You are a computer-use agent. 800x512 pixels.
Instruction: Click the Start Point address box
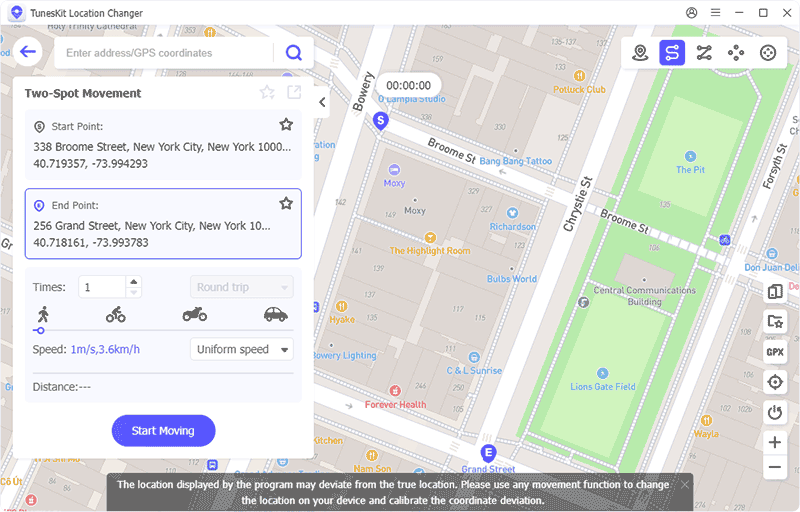click(163, 145)
